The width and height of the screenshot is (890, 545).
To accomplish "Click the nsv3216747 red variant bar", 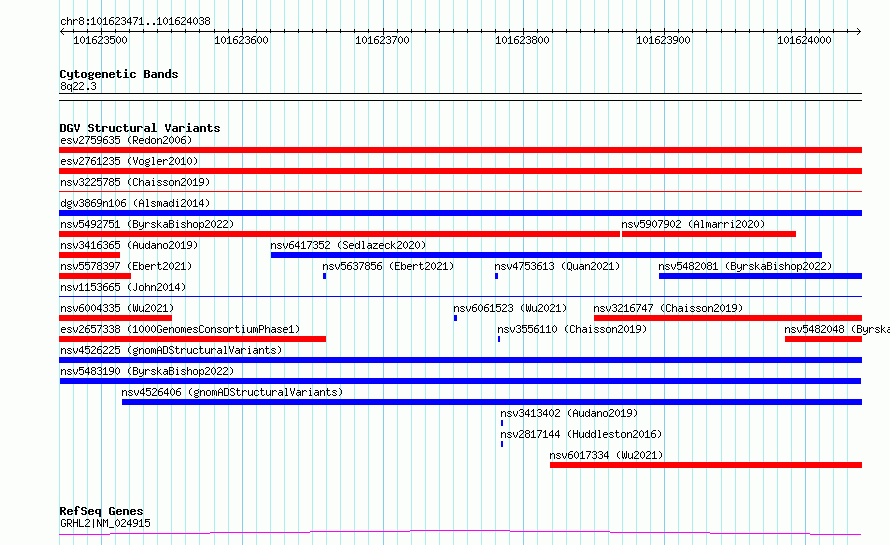I will pos(728,318).
